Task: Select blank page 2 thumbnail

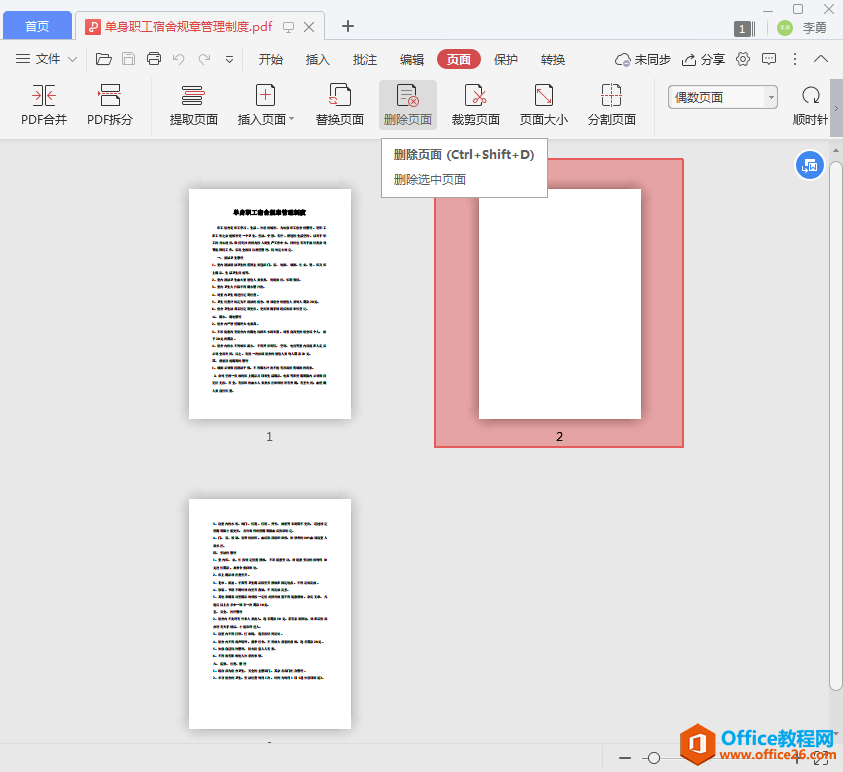Action: [x=560, y=304]
